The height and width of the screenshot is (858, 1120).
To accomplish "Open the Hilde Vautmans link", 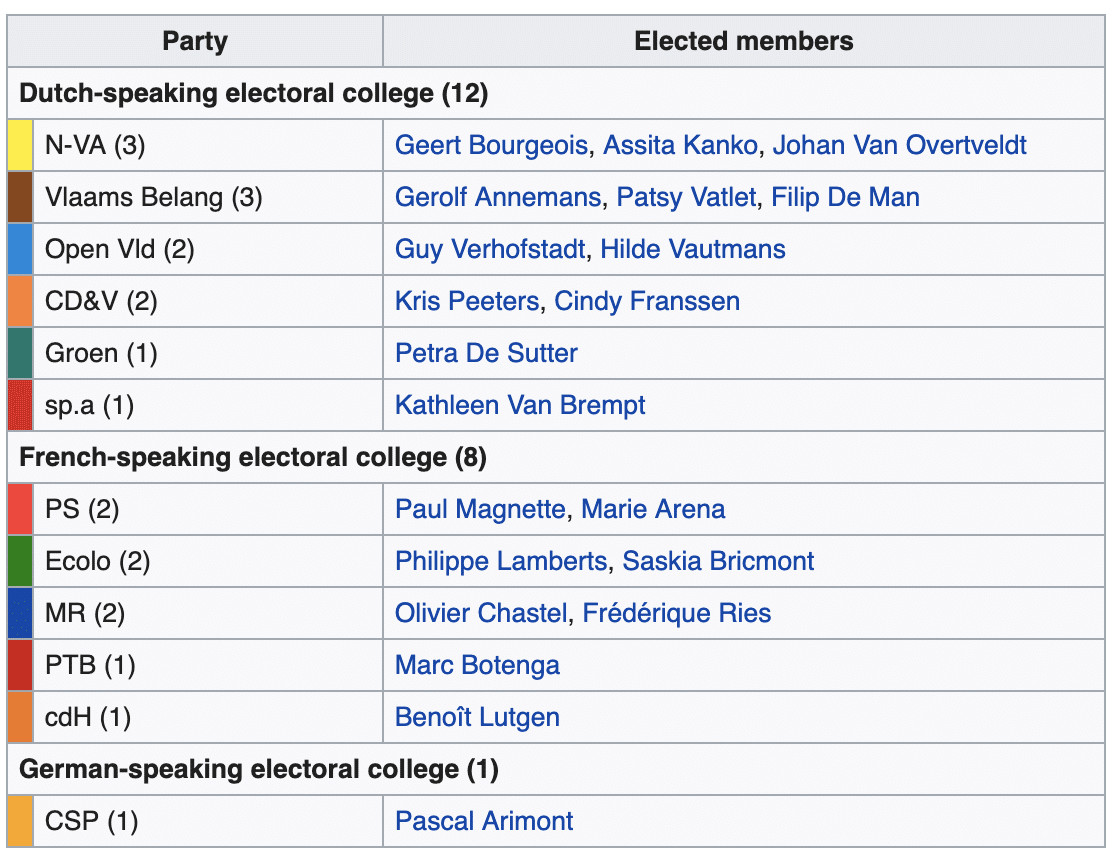I will [693, 250].
